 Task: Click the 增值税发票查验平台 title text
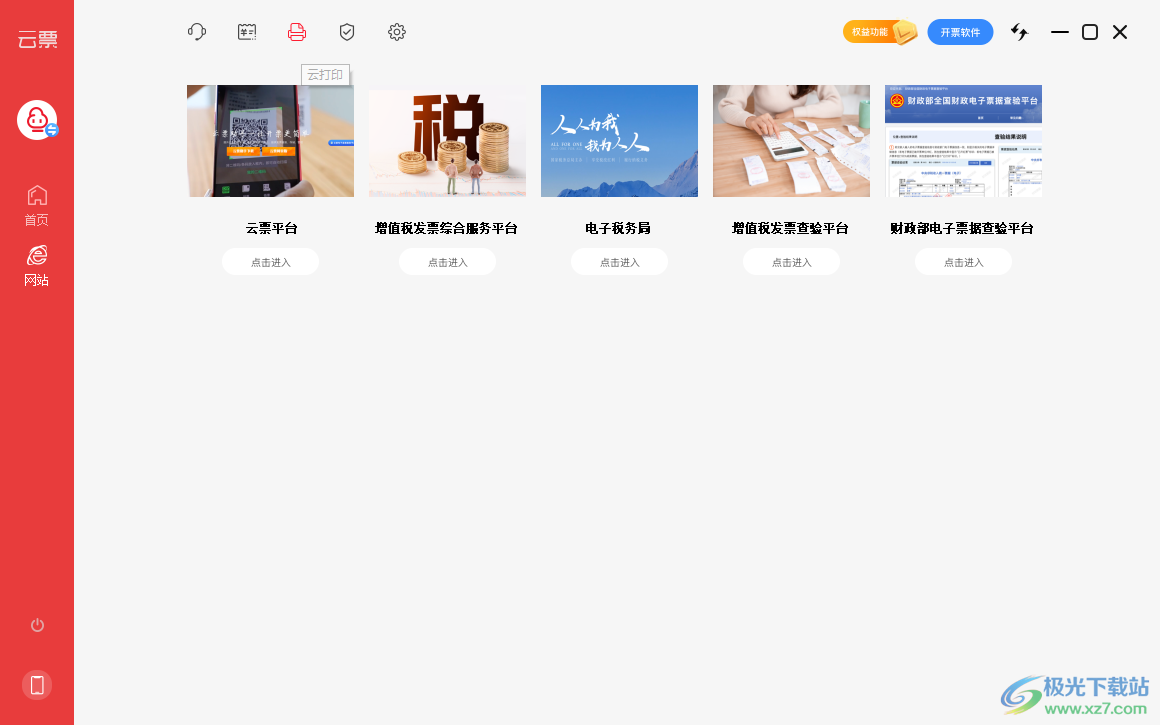pyautogui.click(x=790, y=229)
